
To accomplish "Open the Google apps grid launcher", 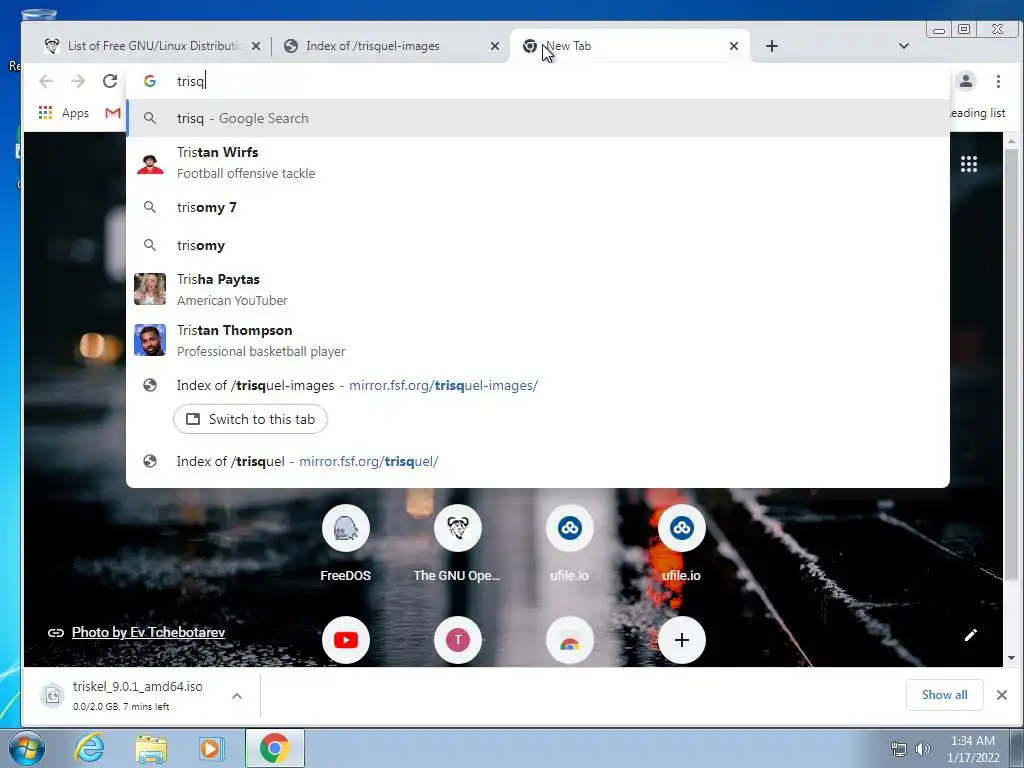I will click(968, 164).
